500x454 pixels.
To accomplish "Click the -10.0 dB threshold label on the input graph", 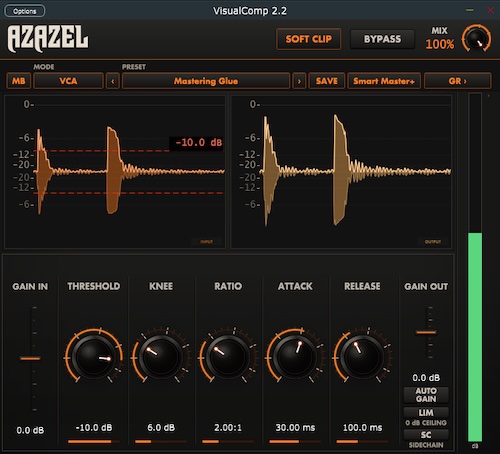I will [196, 143].
